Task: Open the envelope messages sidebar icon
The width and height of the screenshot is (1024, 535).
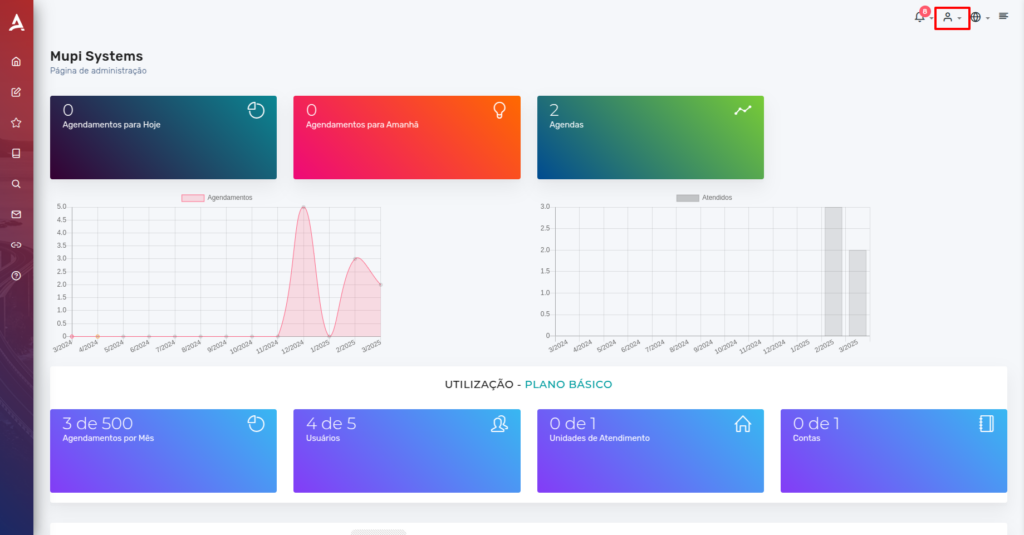Action: click(16, 214)
